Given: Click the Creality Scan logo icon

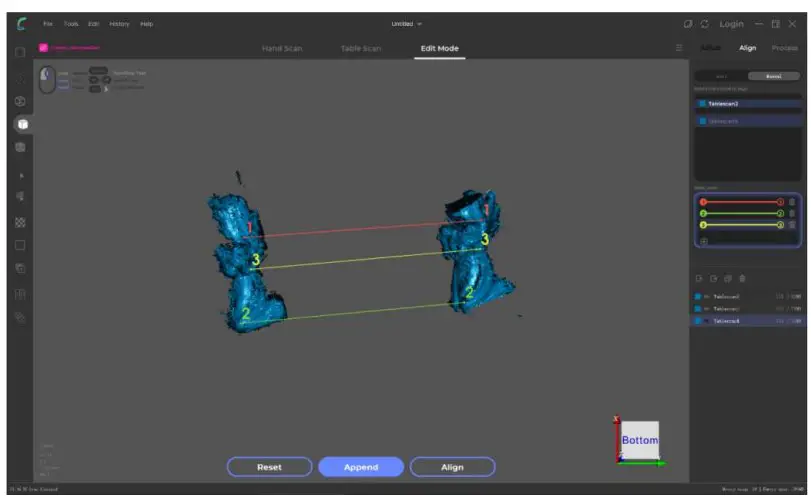Looking at the screenshot, I should tap(21, 24).
